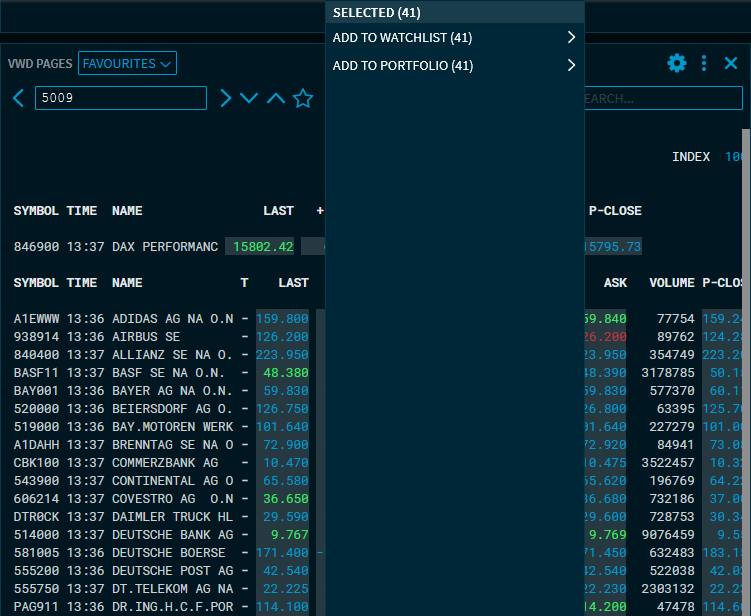Click the VOLUME column header
The width and height of the screenshot is (751, 616).
click(671, 283)
